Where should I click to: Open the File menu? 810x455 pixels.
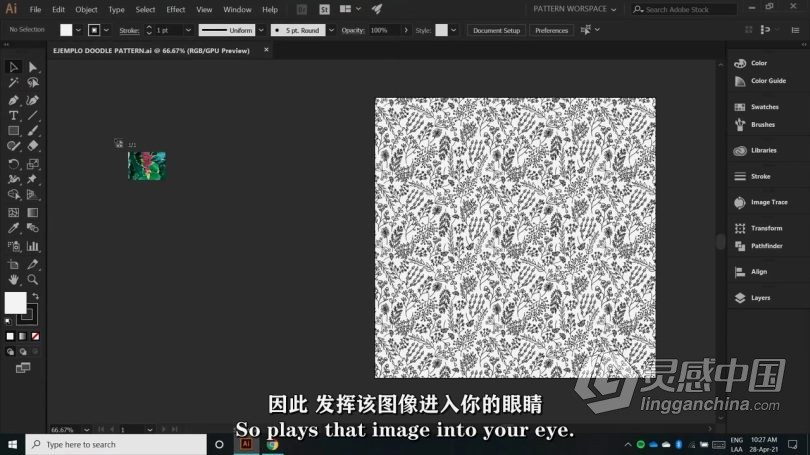click(35, 9)
